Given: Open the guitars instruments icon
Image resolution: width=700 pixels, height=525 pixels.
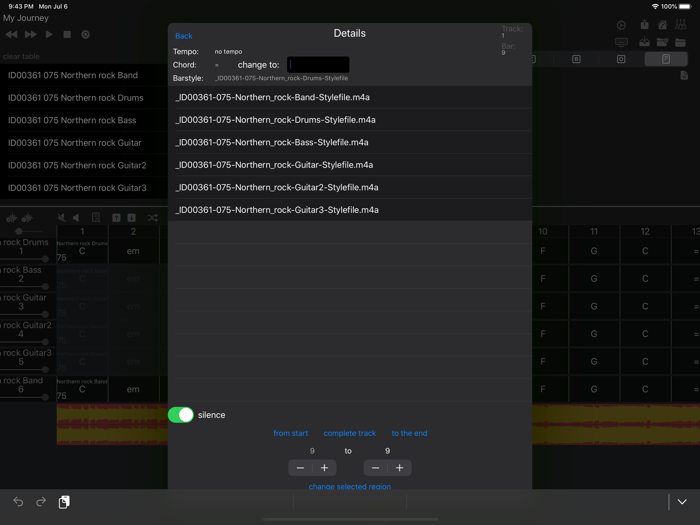Looking at the screenshot, I should [680, 25].
